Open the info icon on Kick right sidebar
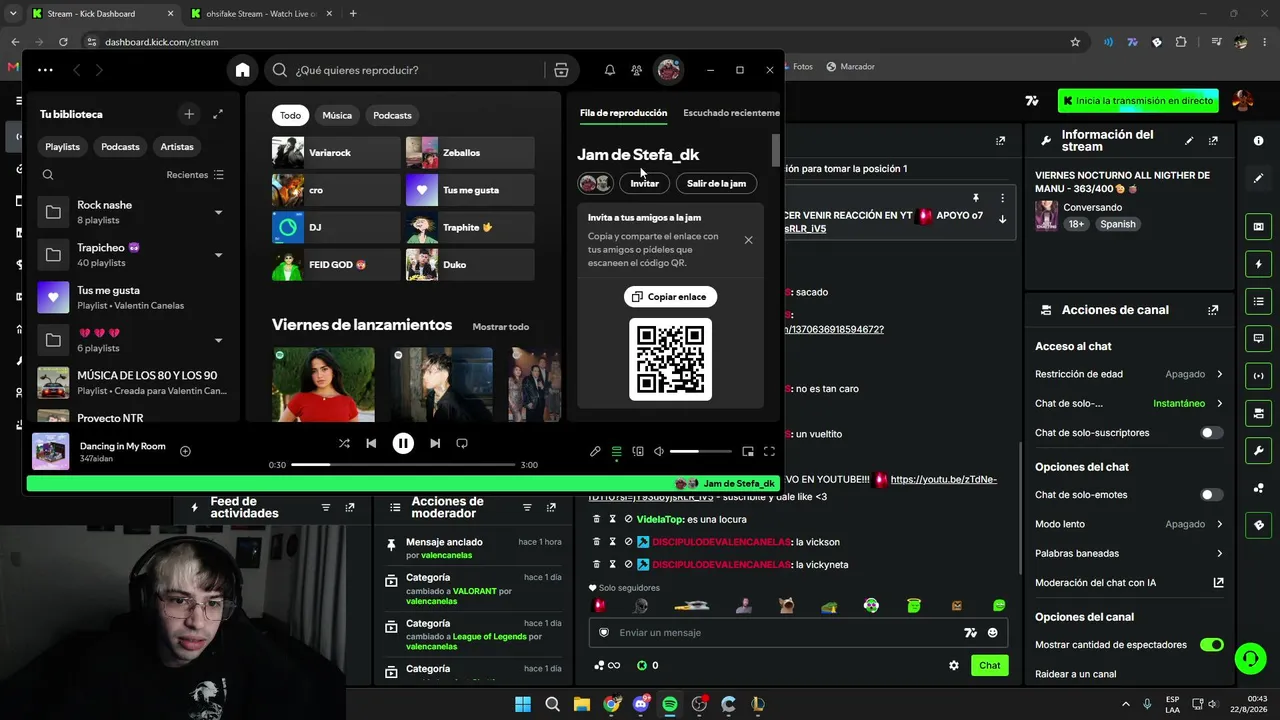 pyautogui.click(x=1258, y=141)
